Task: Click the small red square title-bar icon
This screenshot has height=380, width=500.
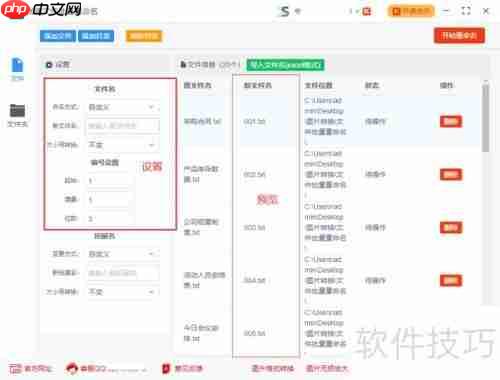Action: (367, 12)
